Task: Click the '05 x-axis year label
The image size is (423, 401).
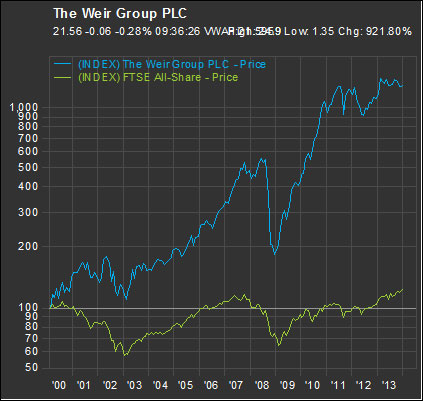Action: (185, 386)
